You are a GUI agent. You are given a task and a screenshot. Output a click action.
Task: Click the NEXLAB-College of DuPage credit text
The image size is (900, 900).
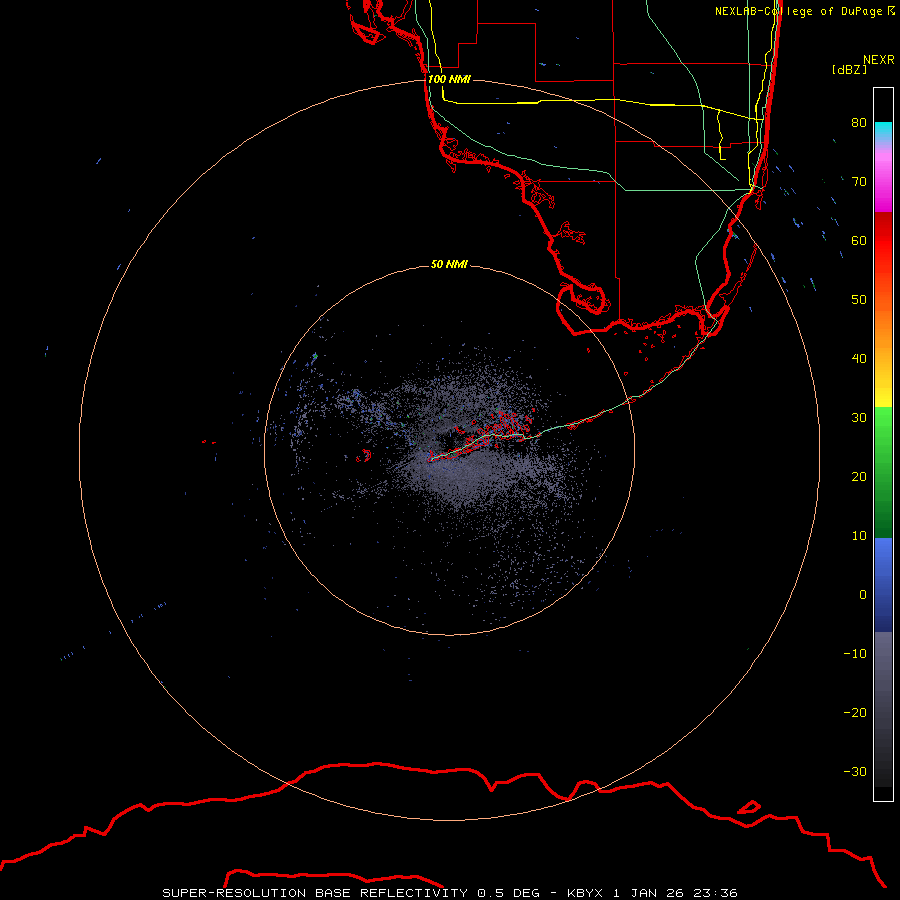798,11
